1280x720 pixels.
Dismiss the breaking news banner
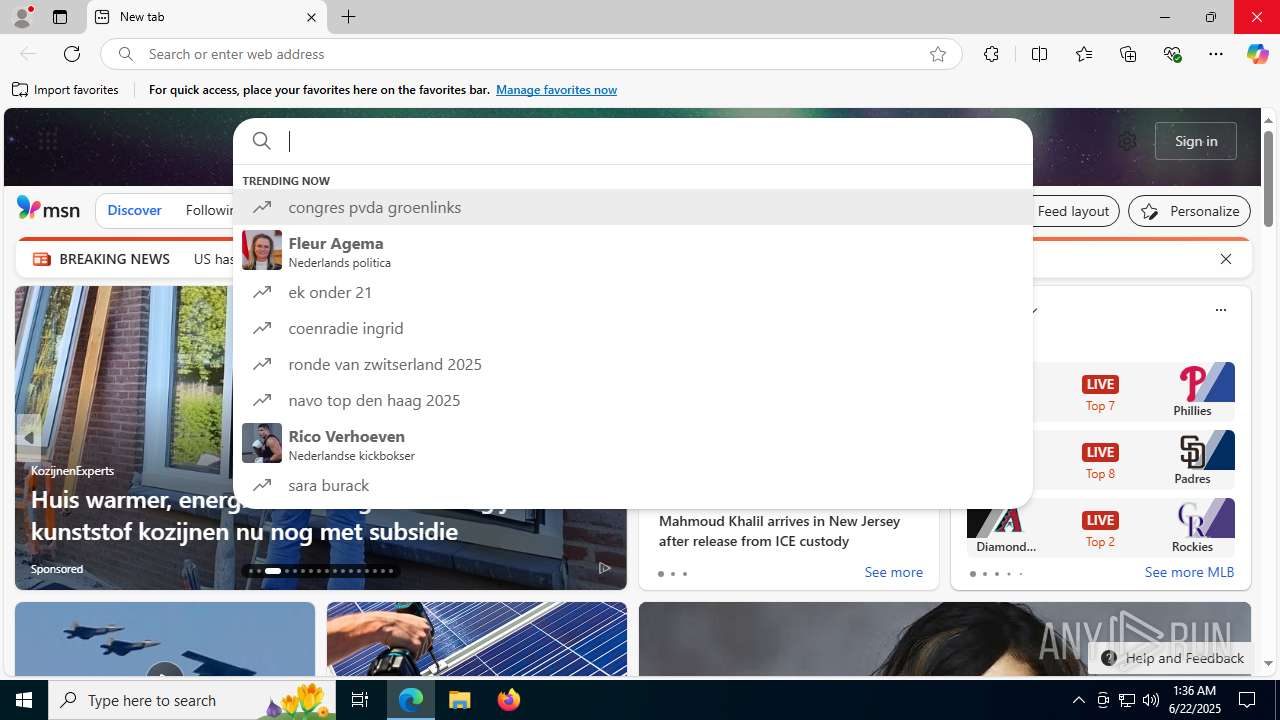pyautogui.click(x=1226, y=259)
